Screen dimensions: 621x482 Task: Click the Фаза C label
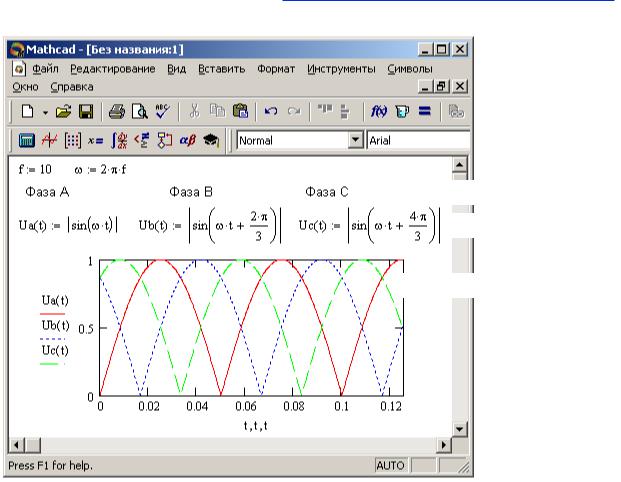click(x=327, y=192)
